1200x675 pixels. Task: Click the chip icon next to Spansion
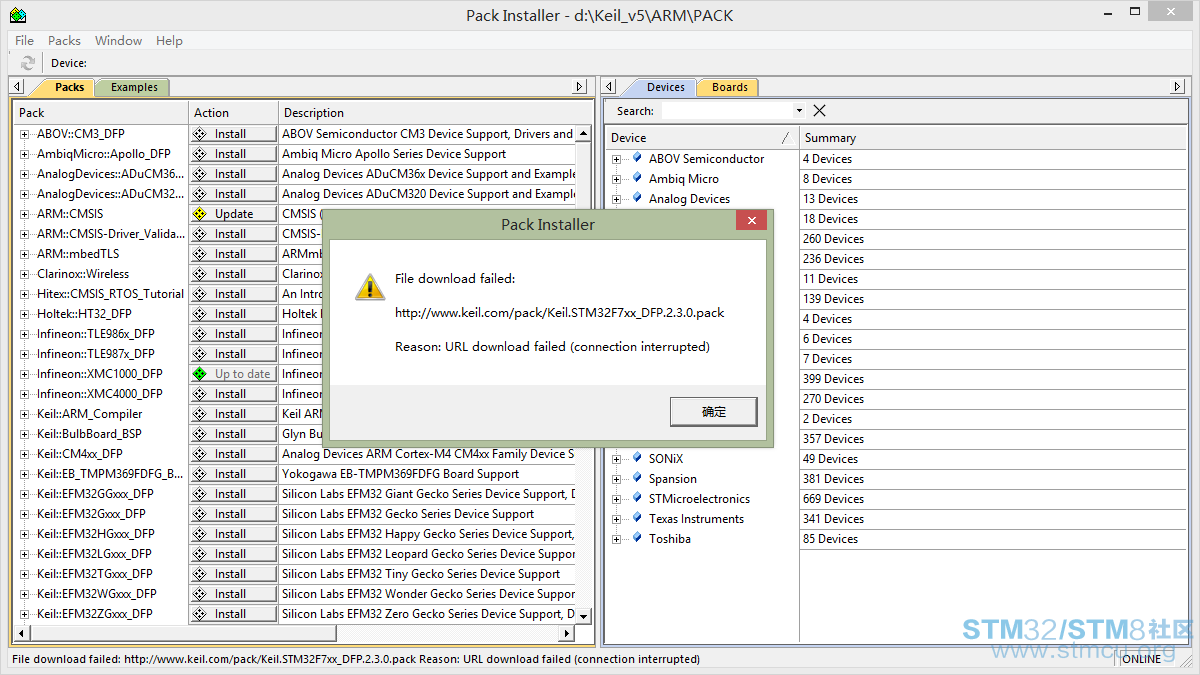[x=637, y=478]
